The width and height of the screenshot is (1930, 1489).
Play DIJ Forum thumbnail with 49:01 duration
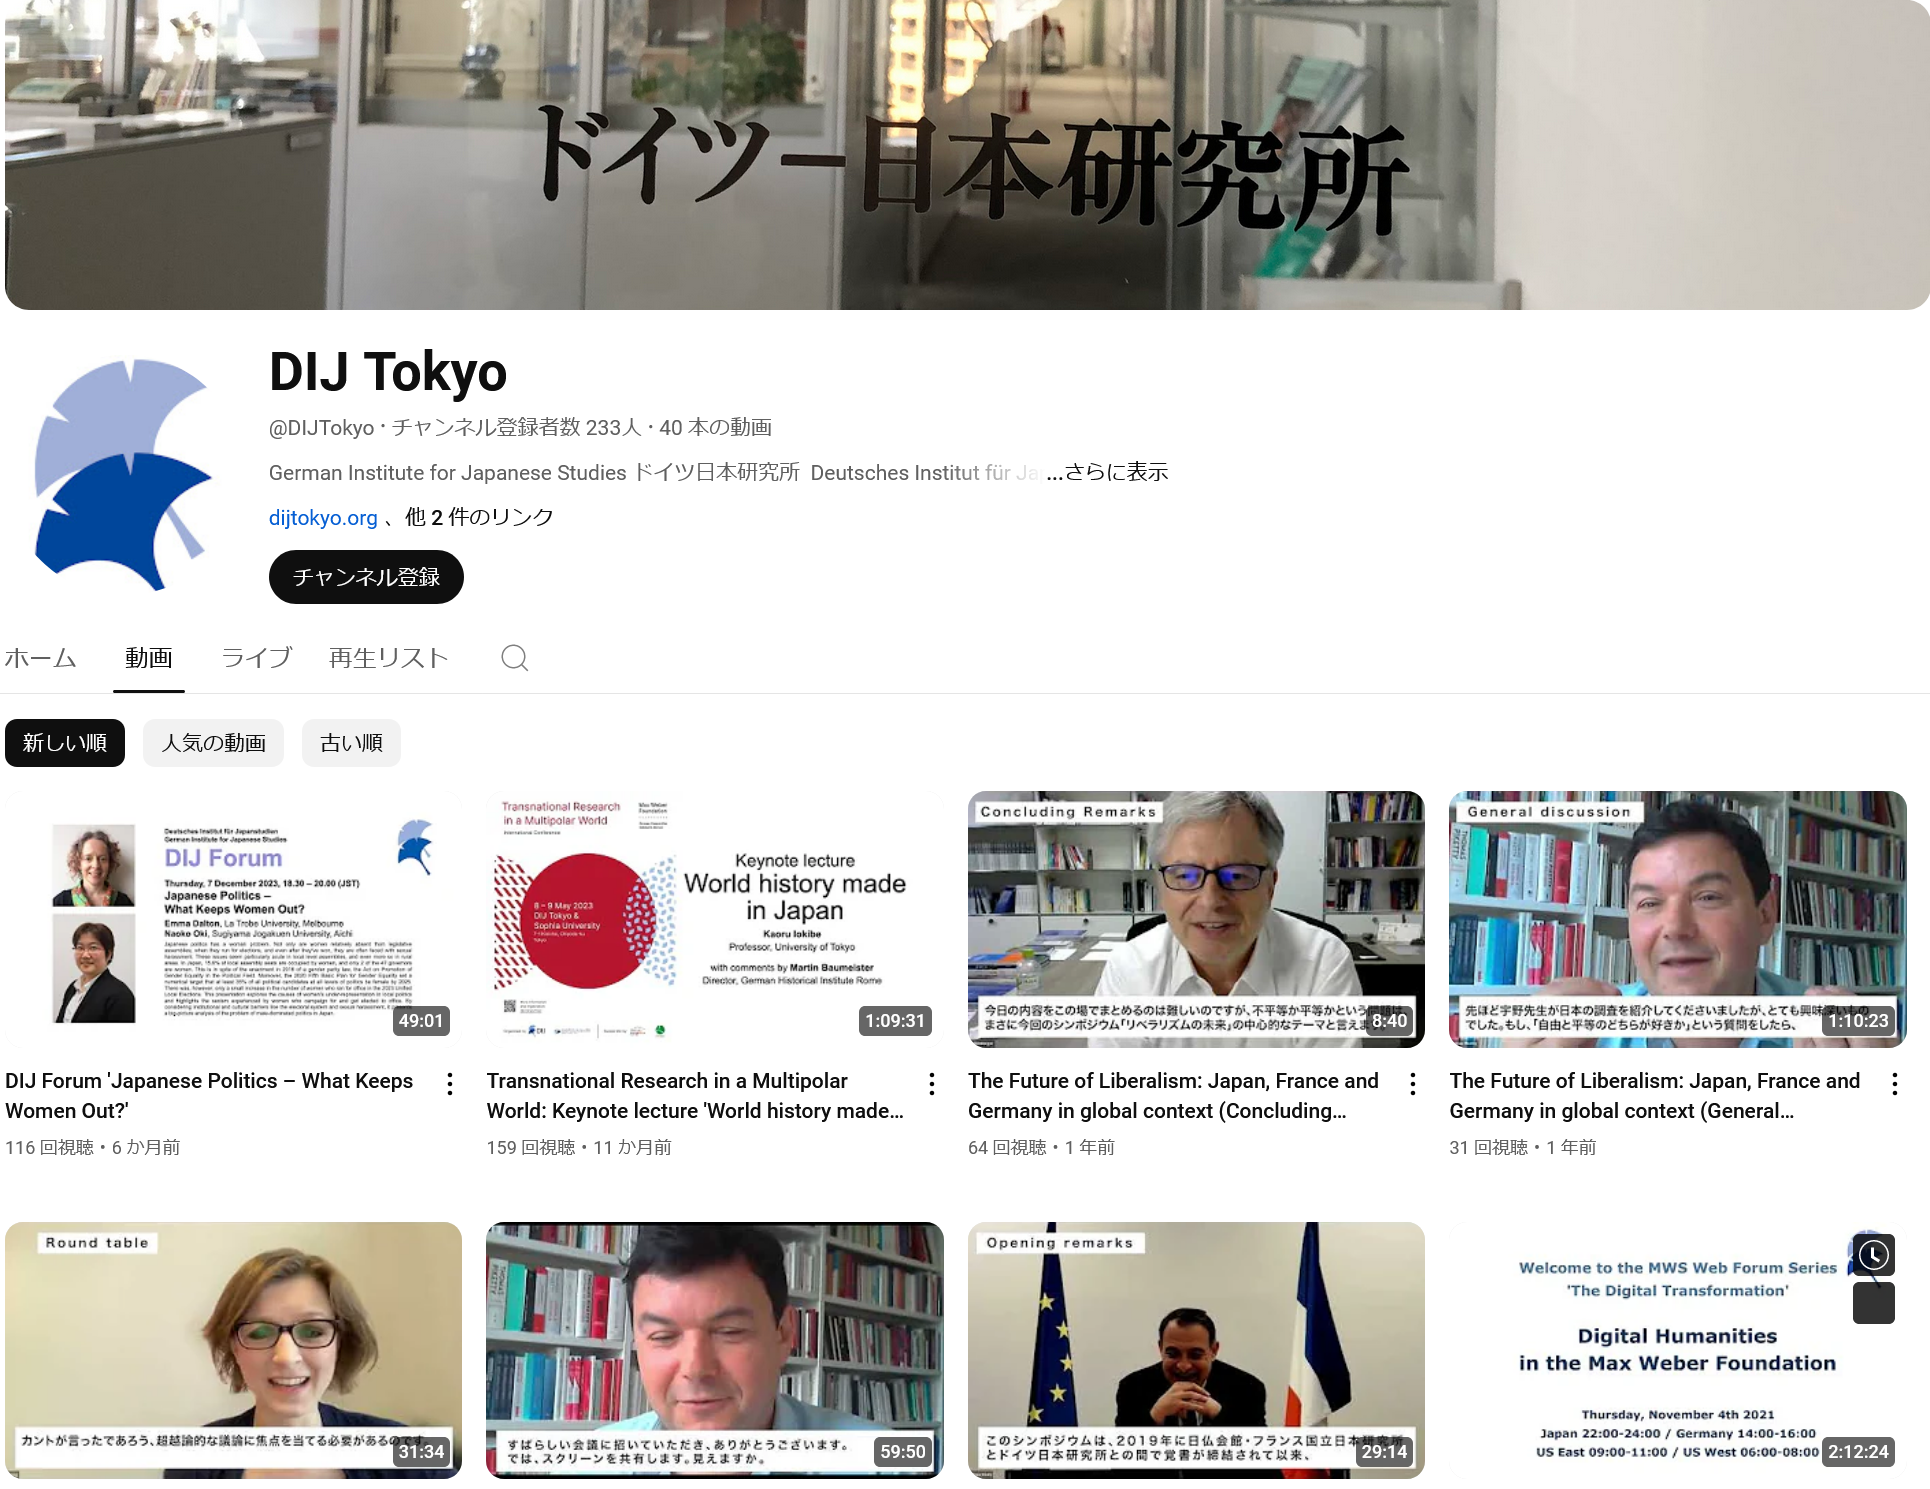233,919
